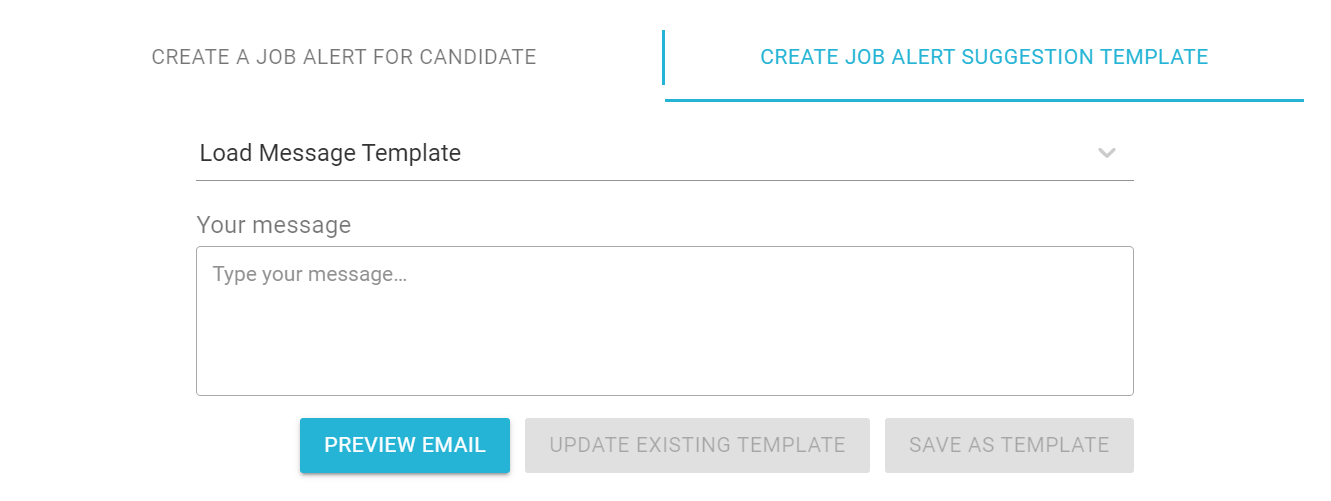Click the Preview Email button
1331x501 pixels.
click(405, 445)
